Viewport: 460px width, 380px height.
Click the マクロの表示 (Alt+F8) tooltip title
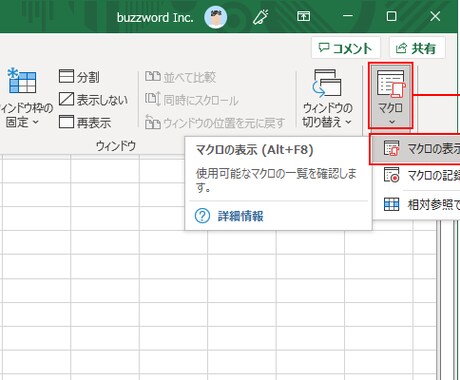255,150
